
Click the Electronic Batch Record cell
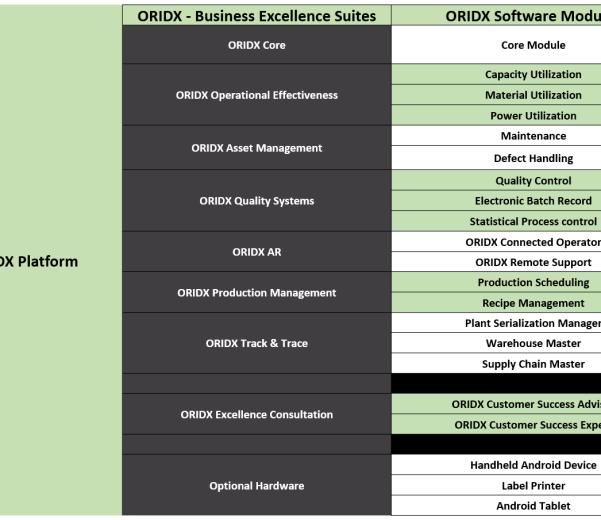click(x=532, y=201)
